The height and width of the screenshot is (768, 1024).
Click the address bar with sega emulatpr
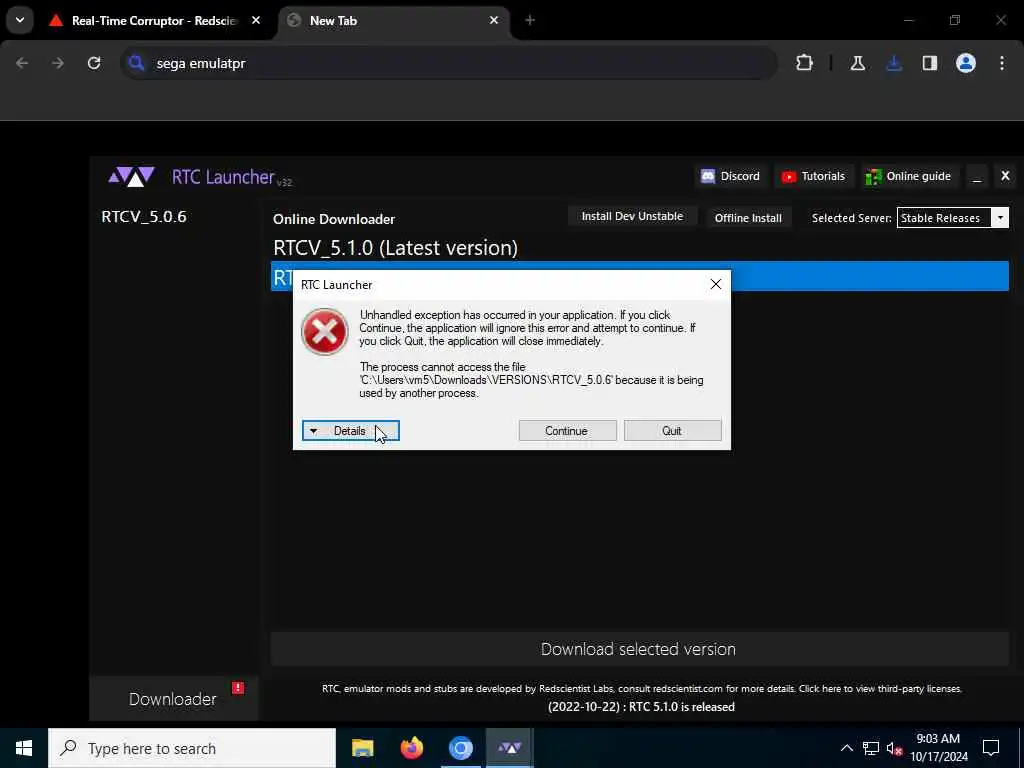tap(449, 63)
